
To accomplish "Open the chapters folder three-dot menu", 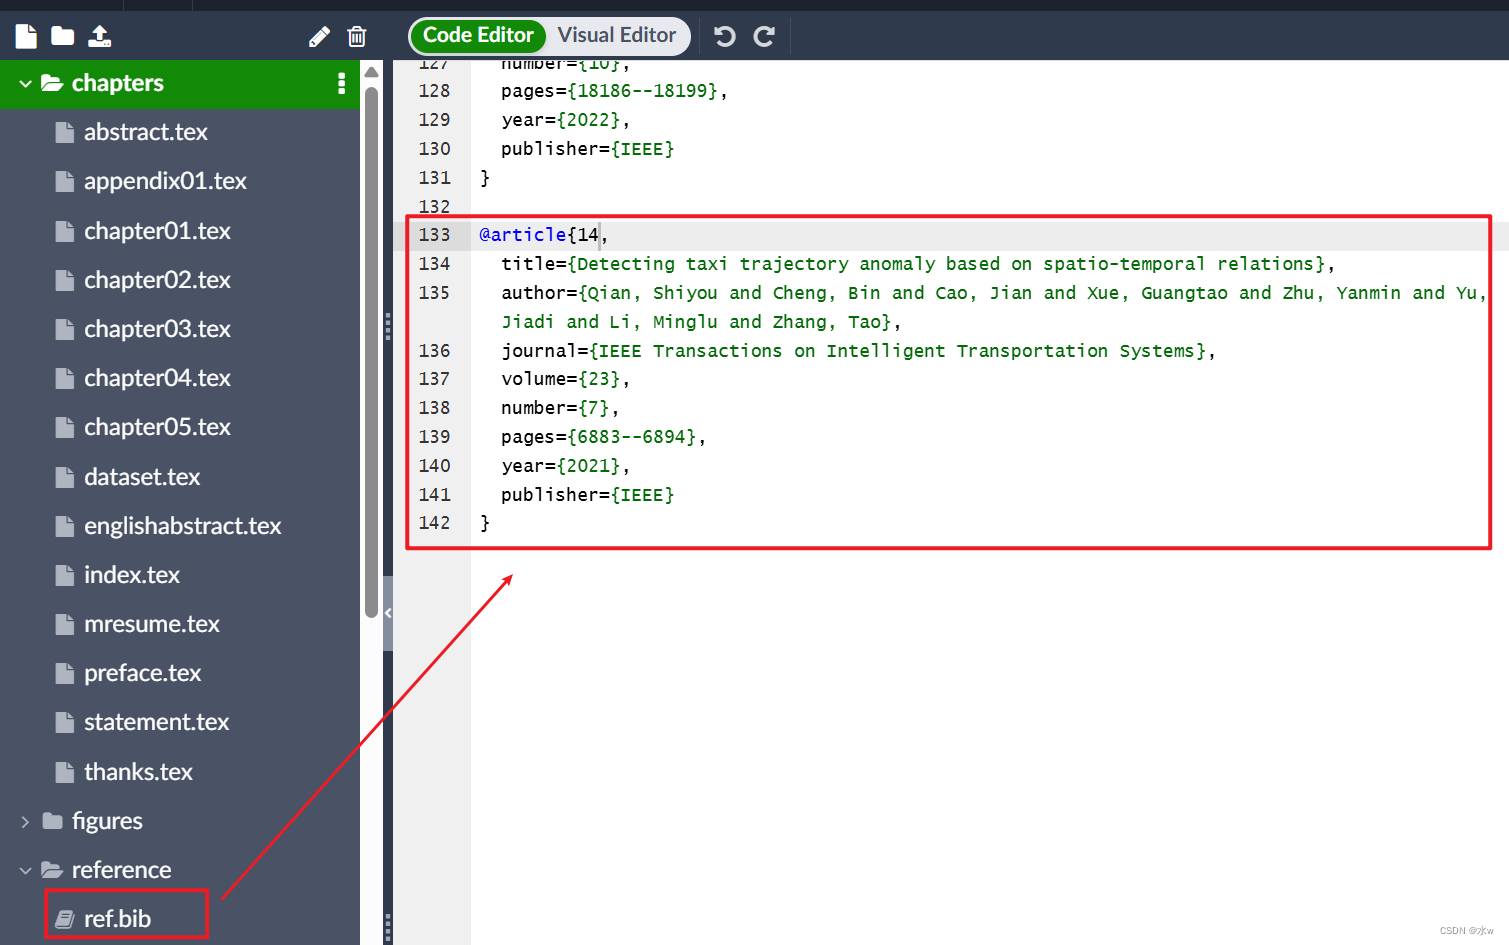I will (x=341, y=83).
